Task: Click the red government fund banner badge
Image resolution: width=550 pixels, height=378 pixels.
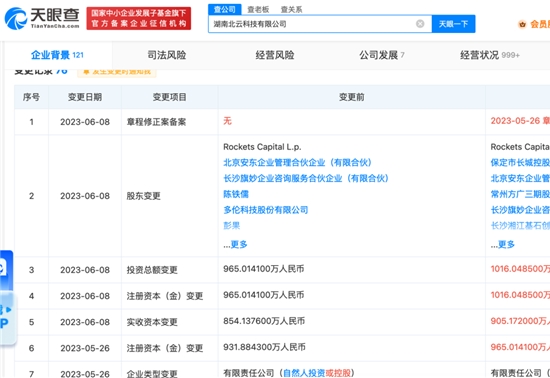Action: (x=139, y=18)
